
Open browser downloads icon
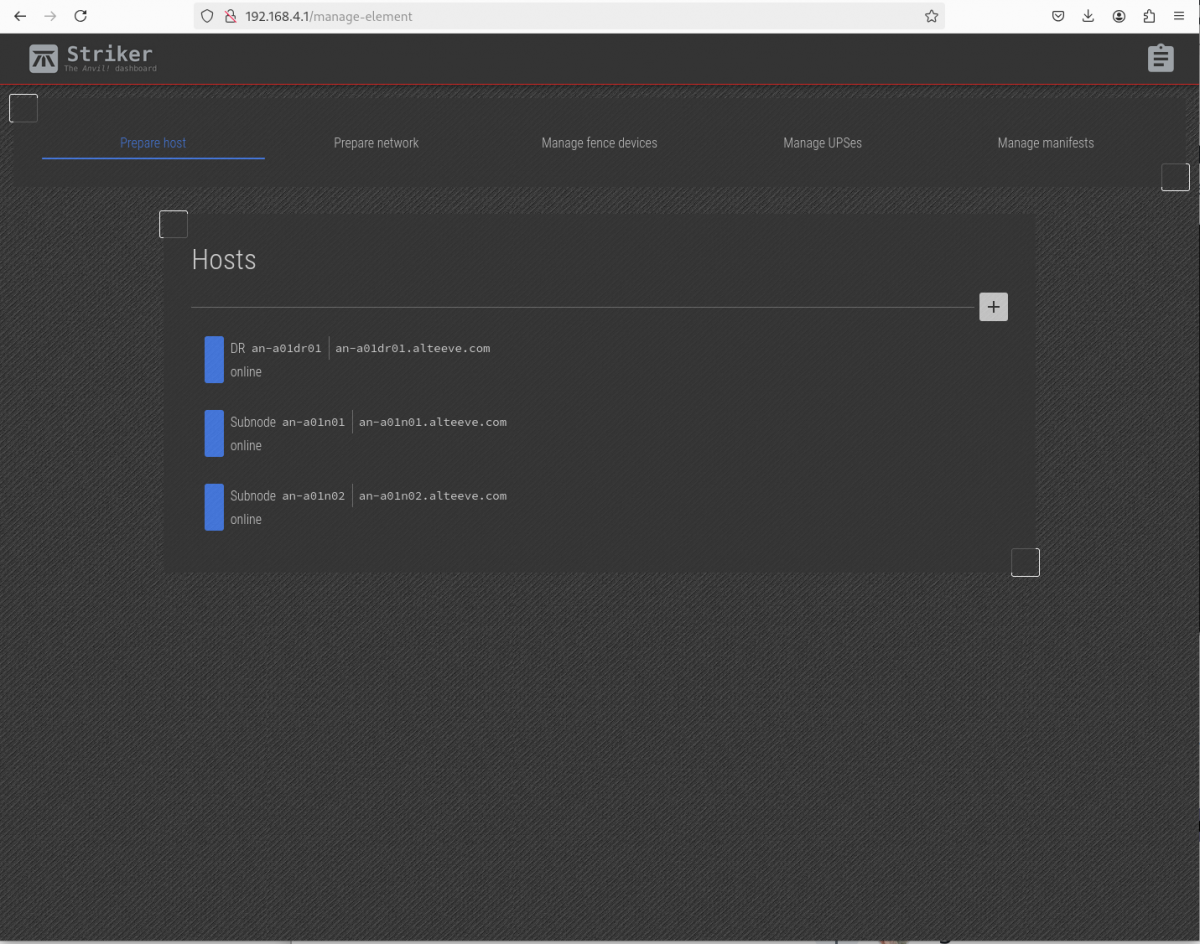pyautogui.click(x=1088, y=16)
